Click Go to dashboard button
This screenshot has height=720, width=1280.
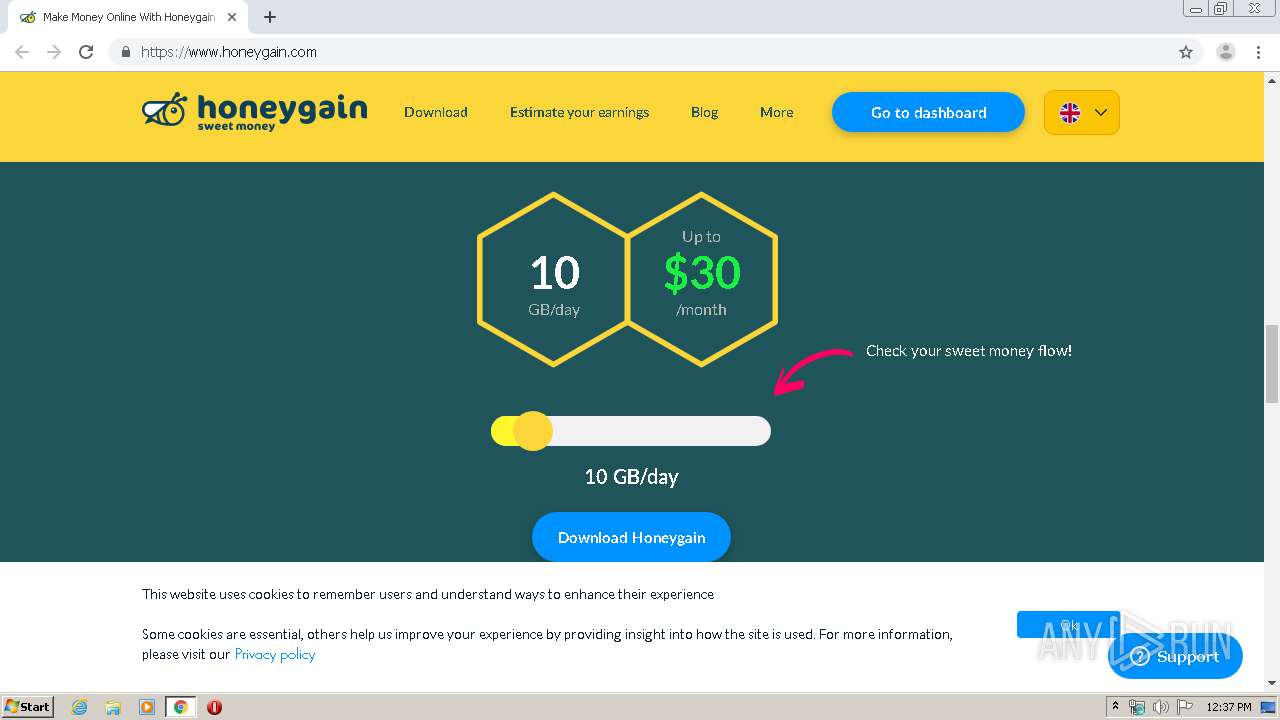point(928,112)
